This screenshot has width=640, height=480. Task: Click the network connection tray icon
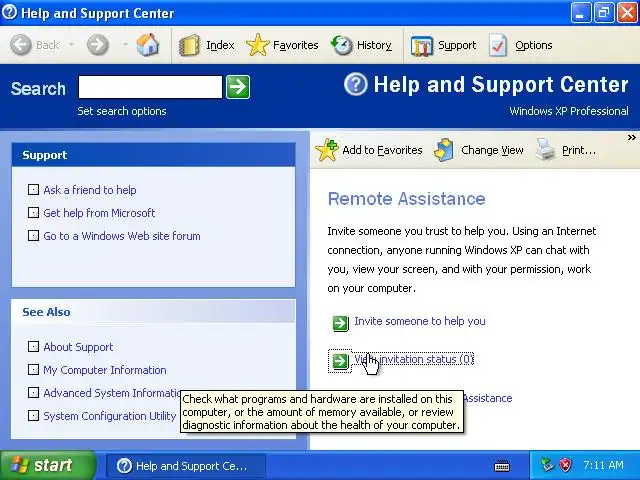click(547, 465)
